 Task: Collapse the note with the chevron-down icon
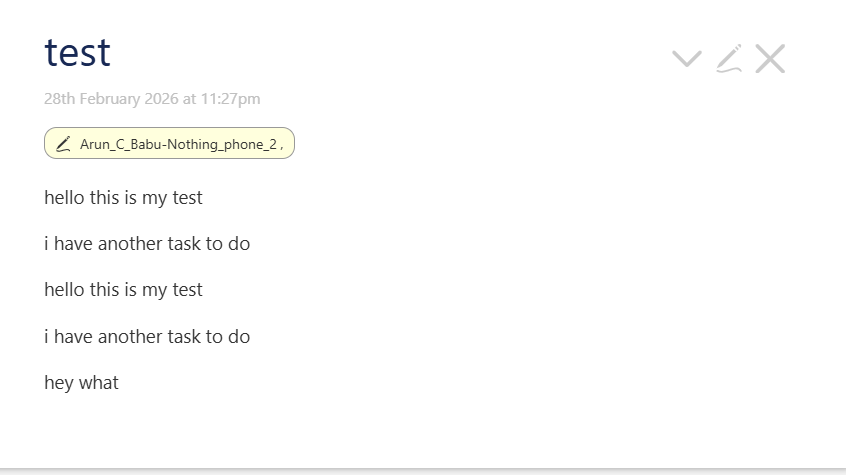click(686, 59)
